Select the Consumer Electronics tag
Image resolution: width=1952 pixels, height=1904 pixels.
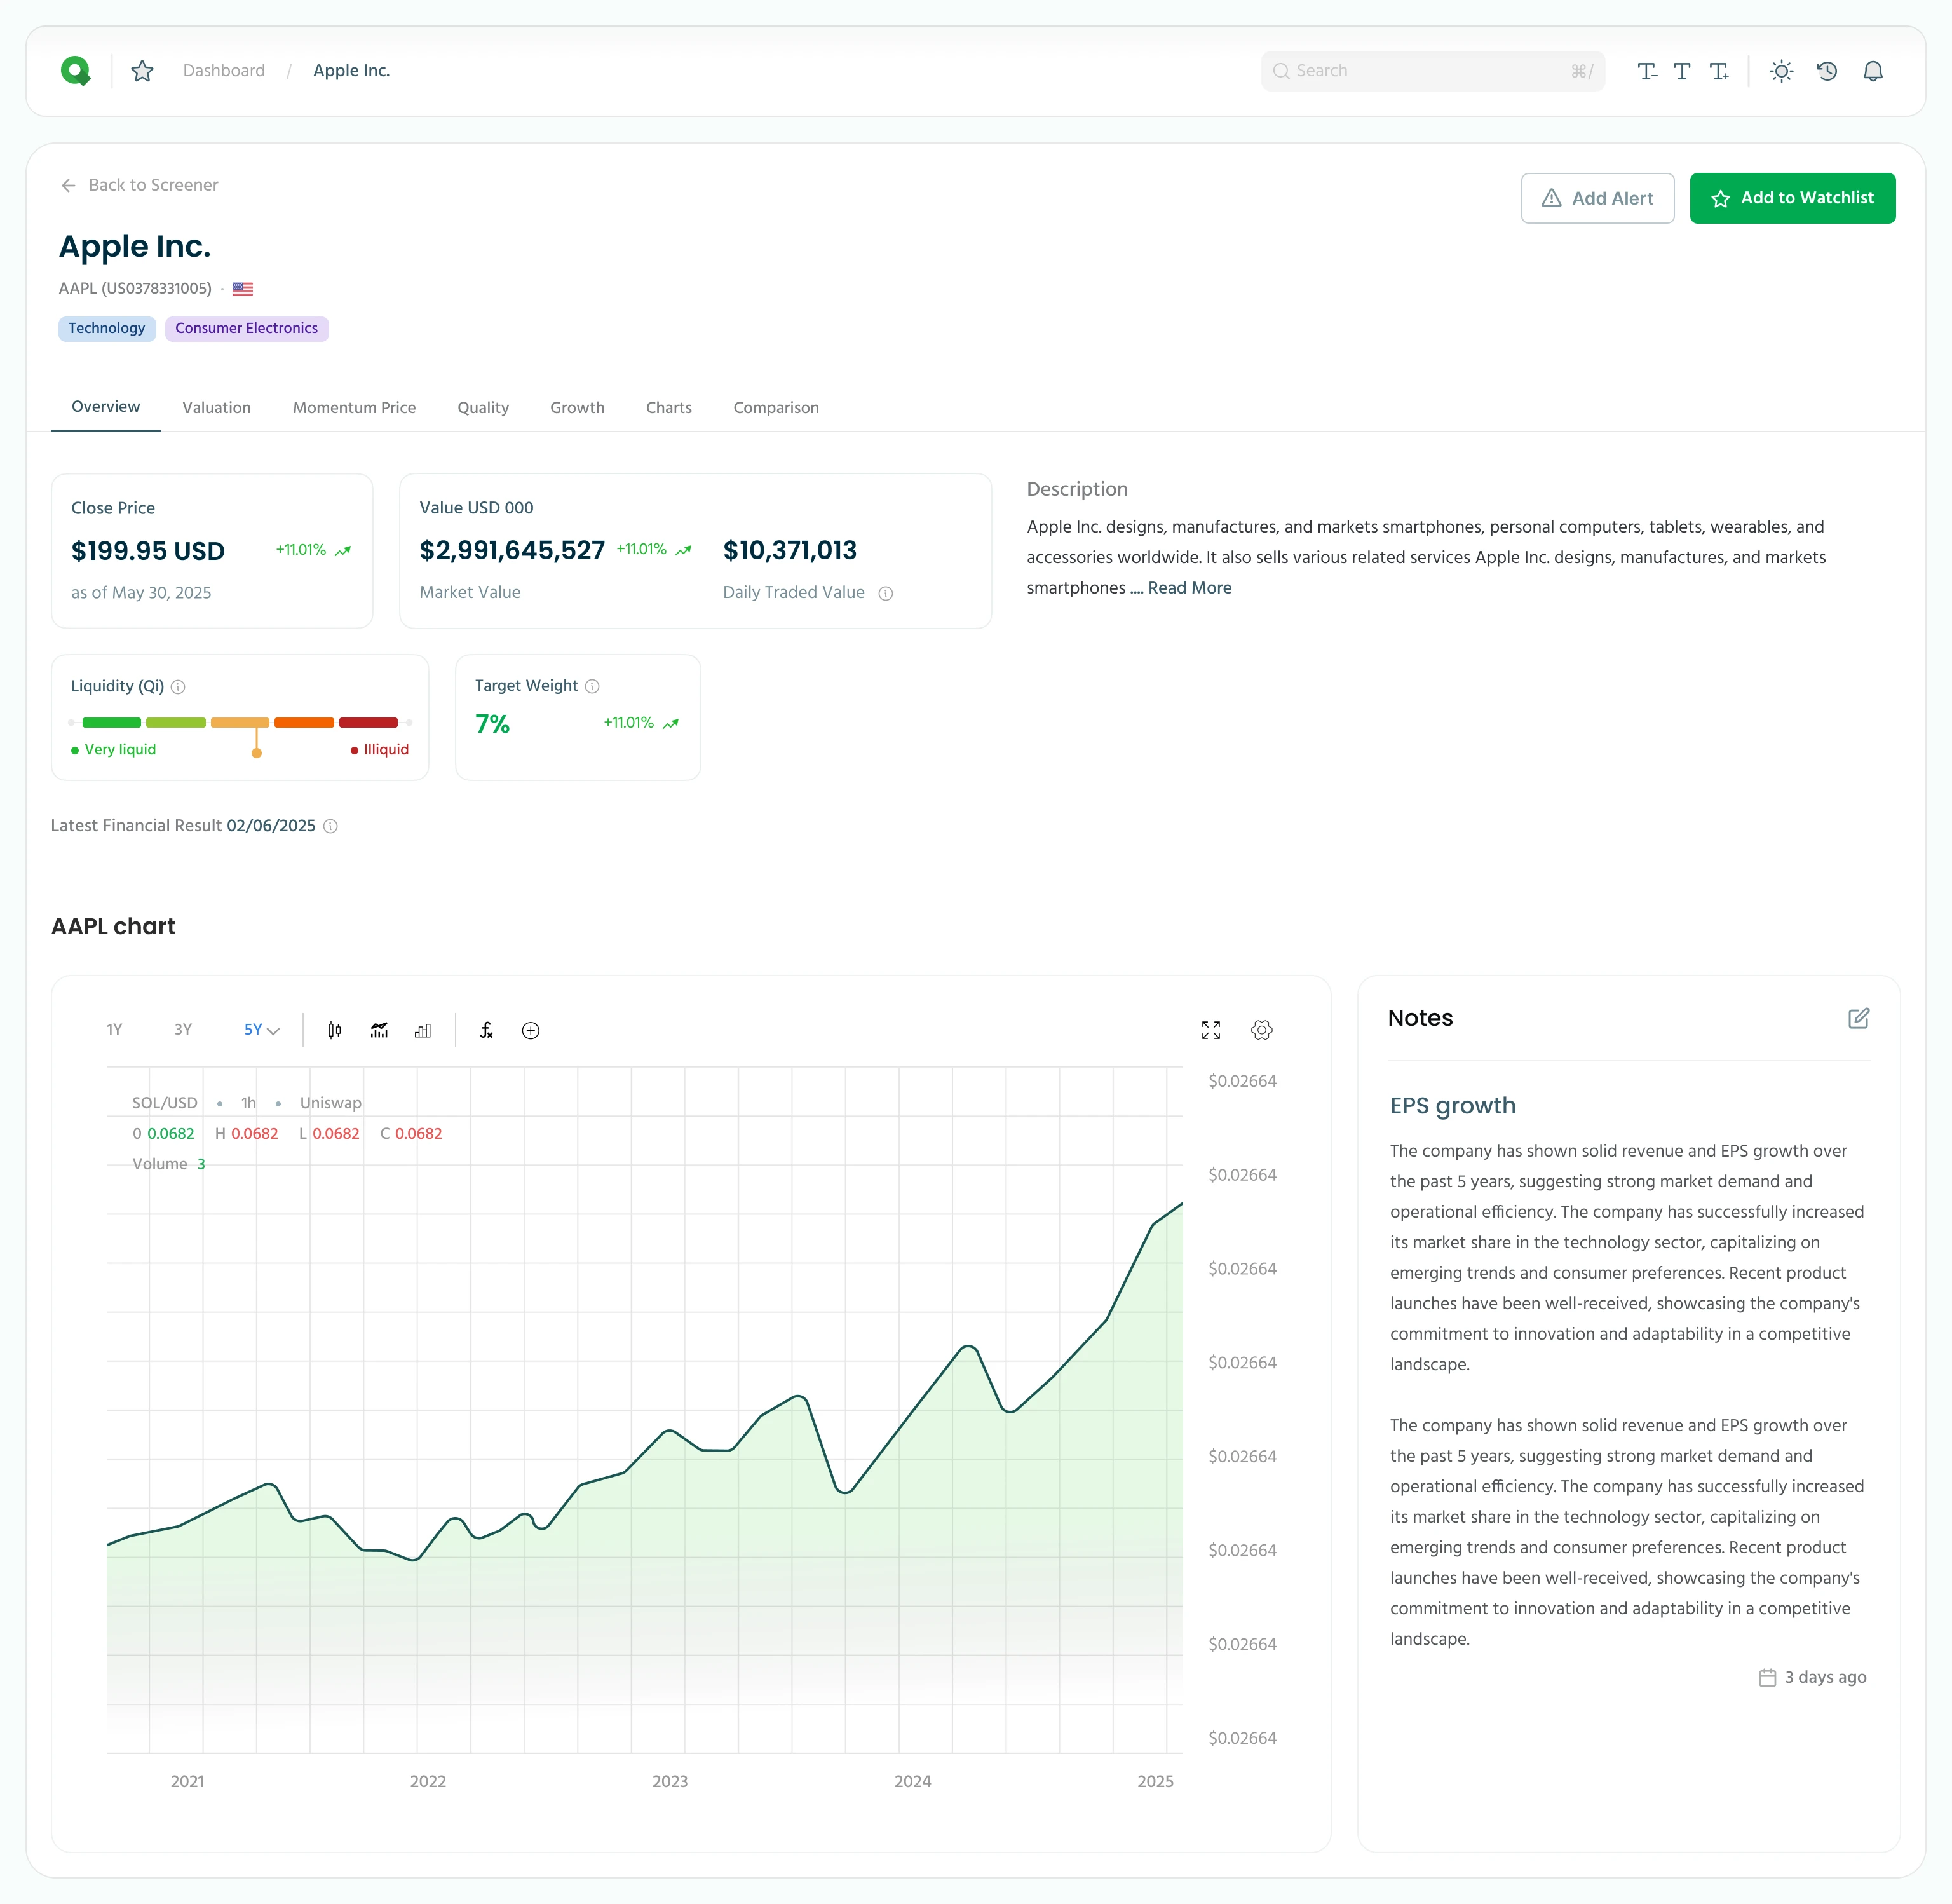click(247, 328)
